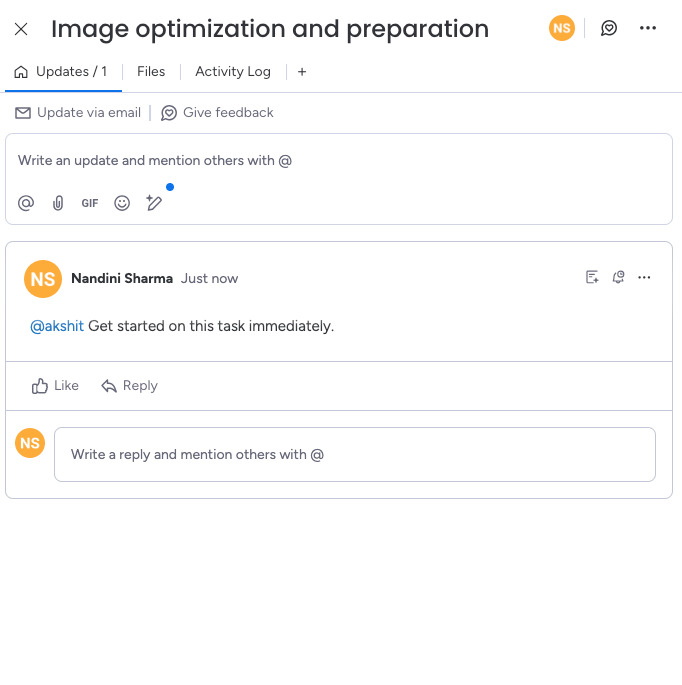Focus the write a reply input field
Image resolution: width=682 pixels, height=685 pixels.
pyautogui.click(x=354, y=455)
